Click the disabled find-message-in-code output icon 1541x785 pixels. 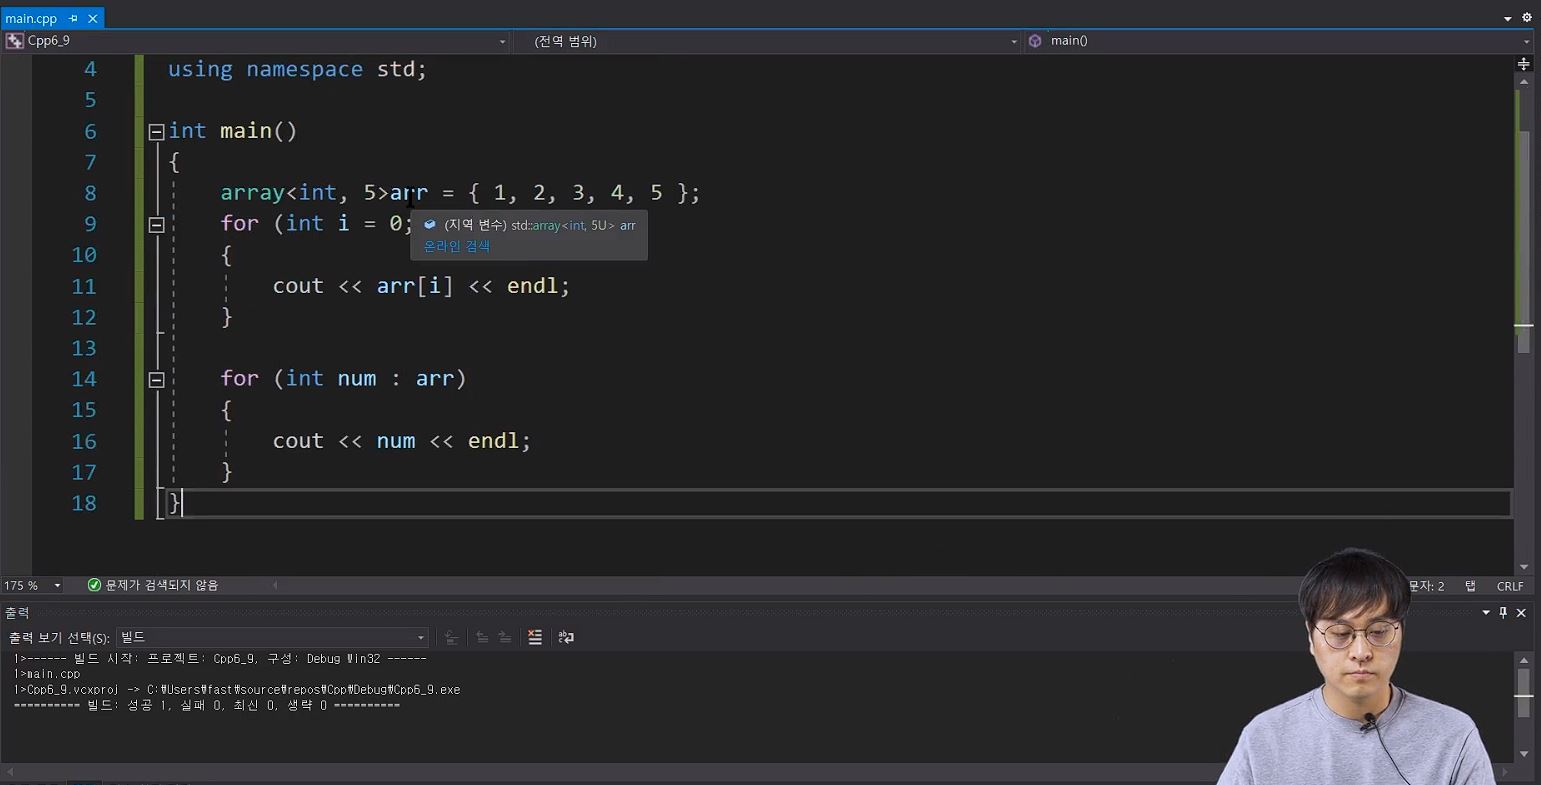coord(452,637)
